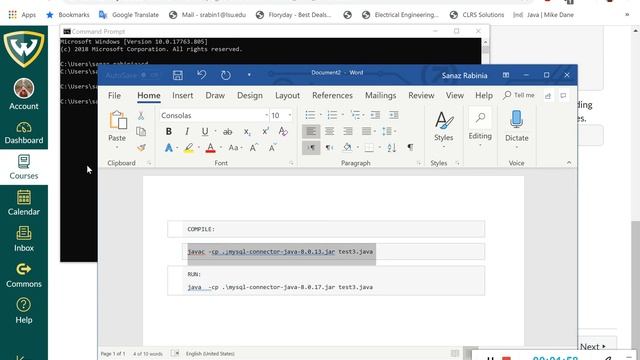Show paragraph marks with pilcrow icon

[x=410, y=148]
